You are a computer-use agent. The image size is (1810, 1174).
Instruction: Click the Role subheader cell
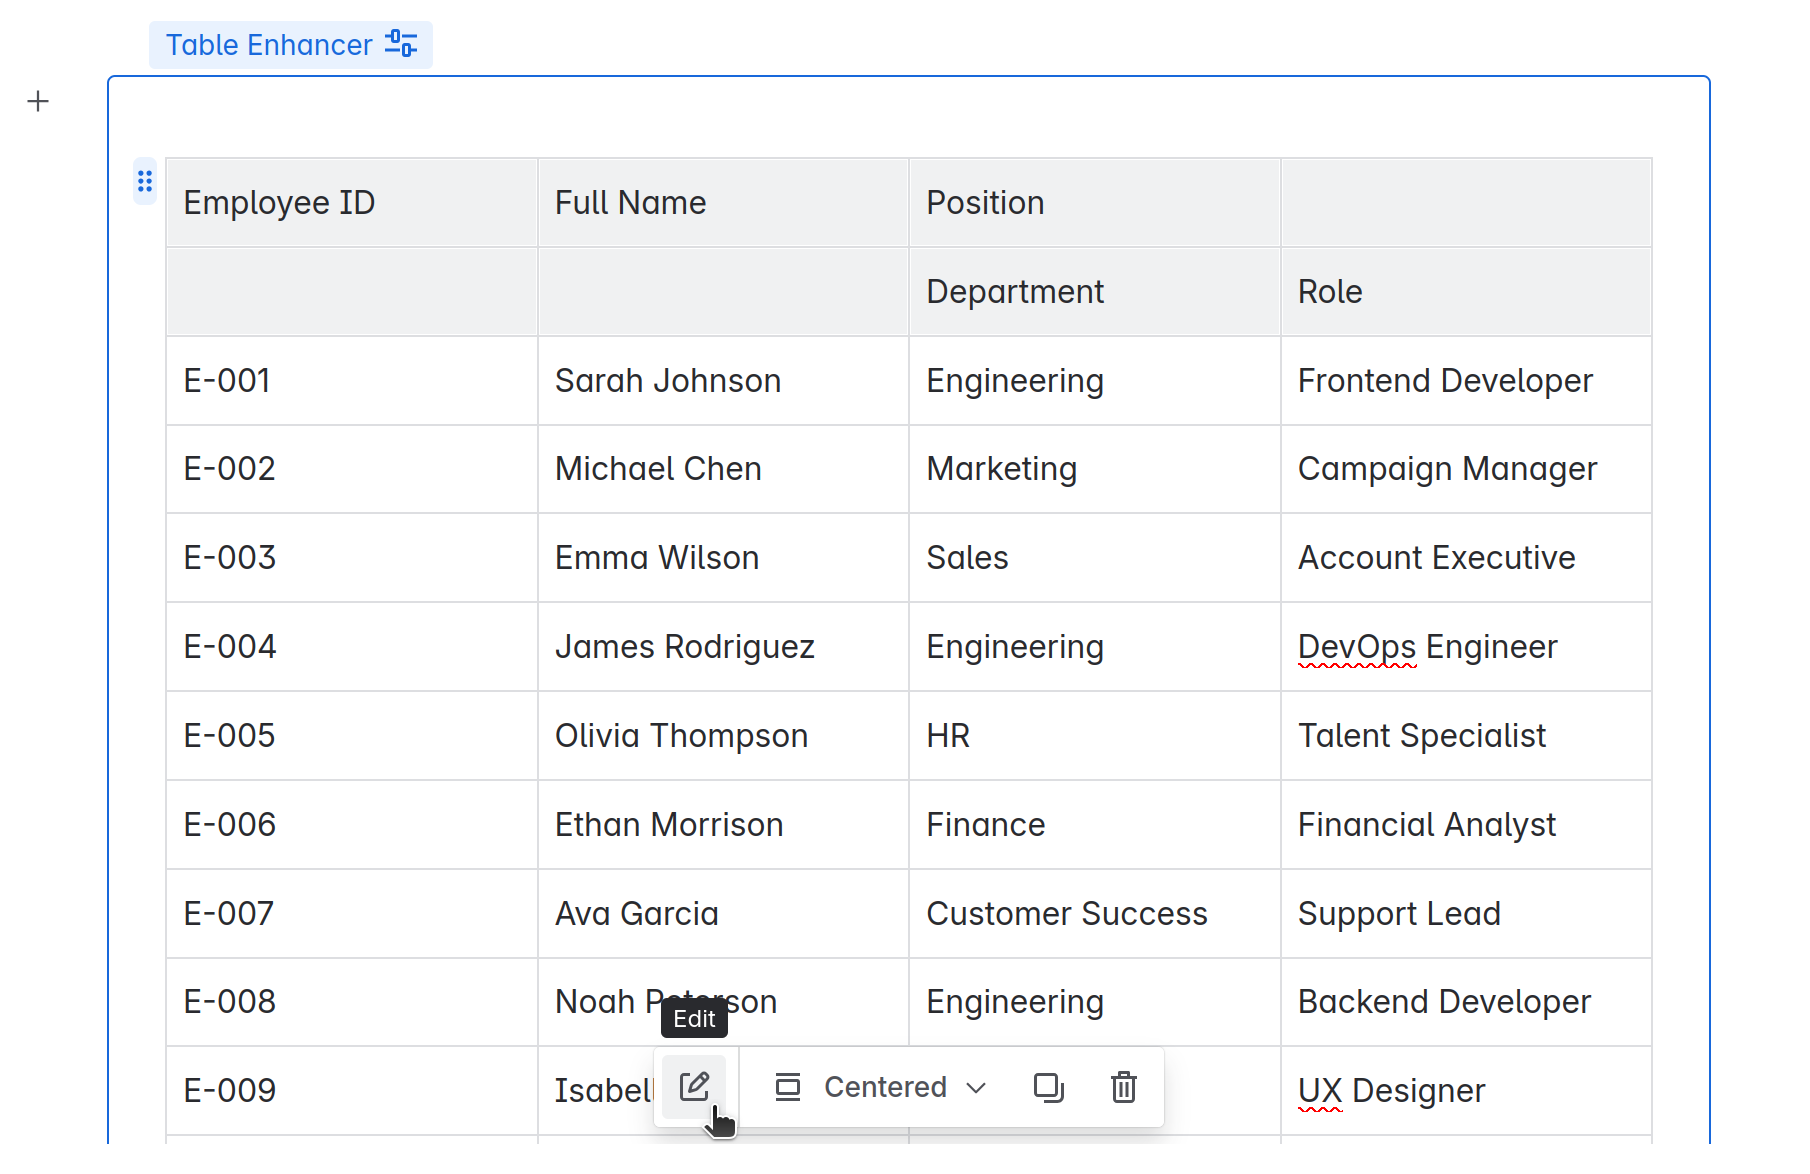click(x=1465, y=292)
